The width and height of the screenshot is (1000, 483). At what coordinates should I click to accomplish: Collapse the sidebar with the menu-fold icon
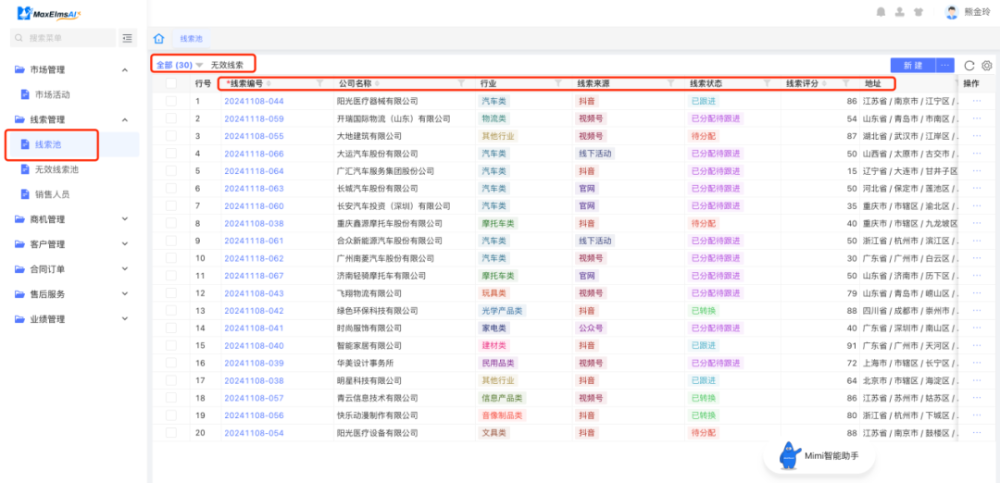pyautogui.click(x=128, y=38)
